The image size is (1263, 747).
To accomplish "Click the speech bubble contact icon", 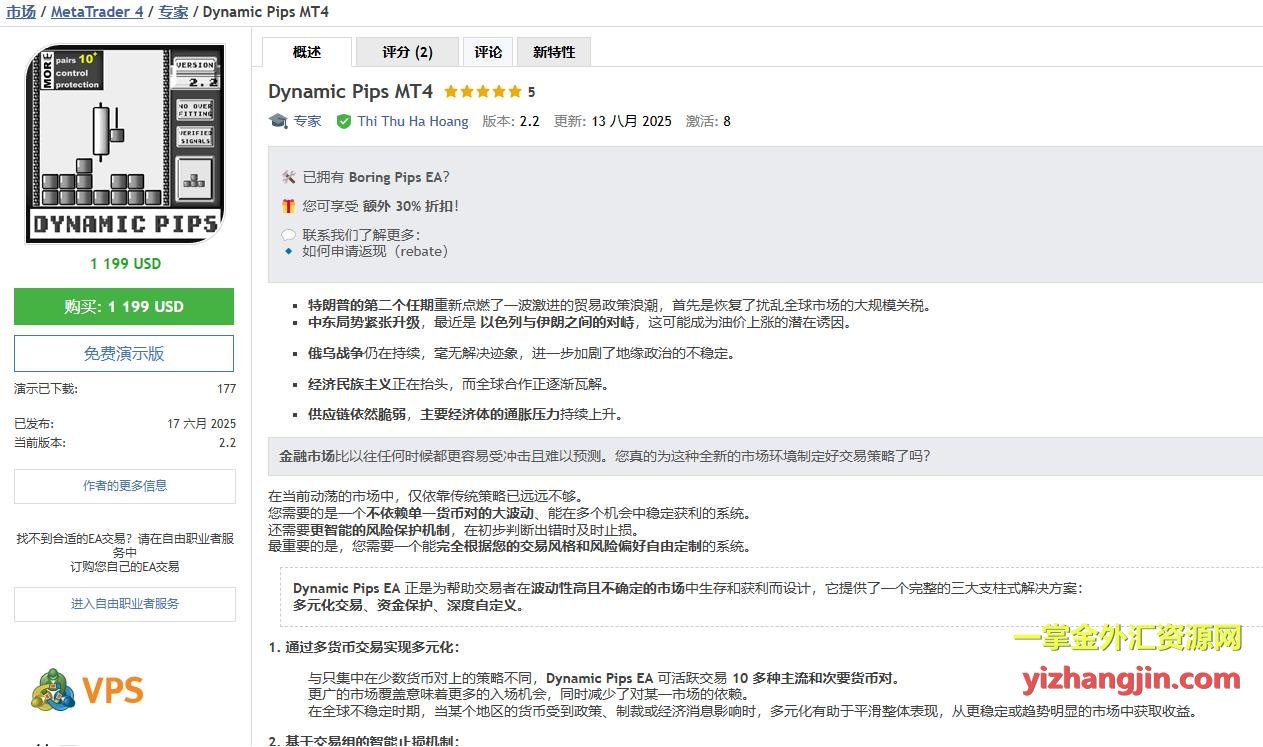I will click(x=288, y=235).
